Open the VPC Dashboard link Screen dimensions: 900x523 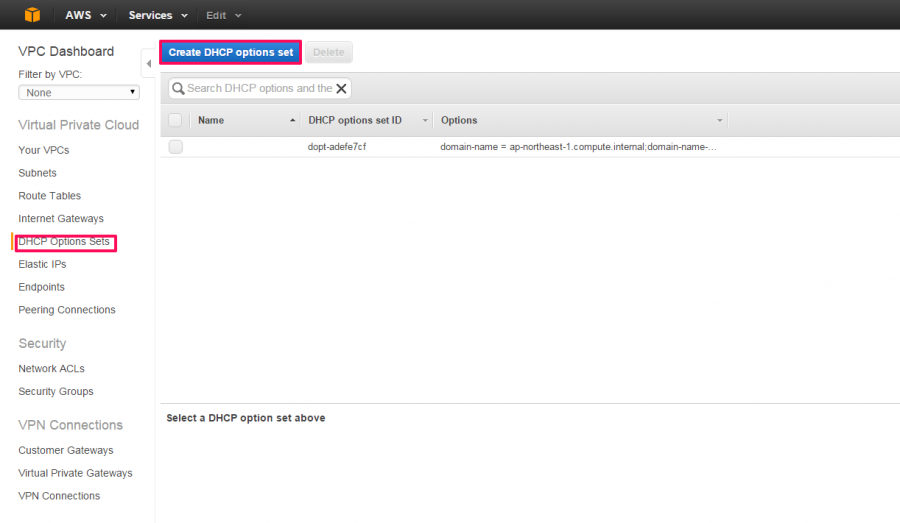pyautogui.click(x=66, y=51)
